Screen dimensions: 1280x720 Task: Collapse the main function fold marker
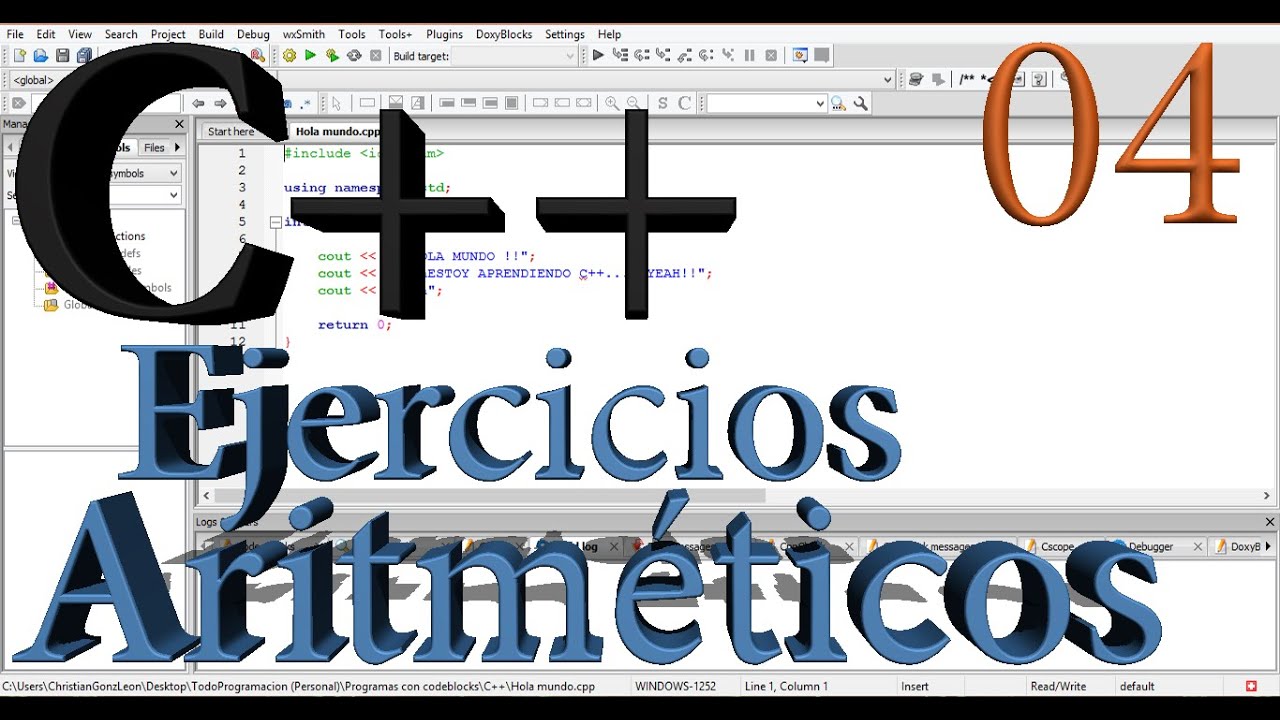276,222
